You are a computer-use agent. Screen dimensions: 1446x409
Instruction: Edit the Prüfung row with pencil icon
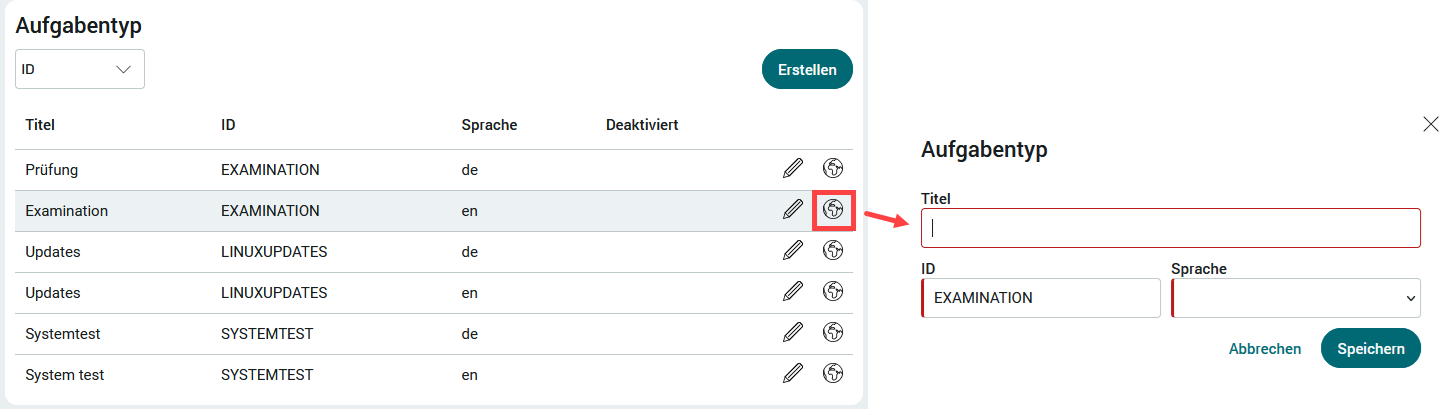pyautogui.click(x=793, y=169)
